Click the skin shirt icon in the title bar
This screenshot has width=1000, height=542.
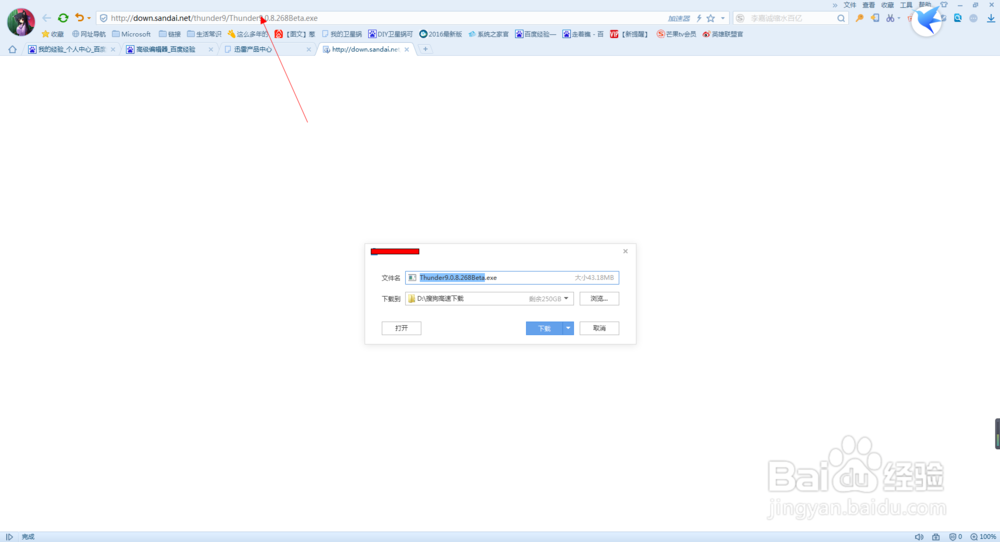(944, 4)
